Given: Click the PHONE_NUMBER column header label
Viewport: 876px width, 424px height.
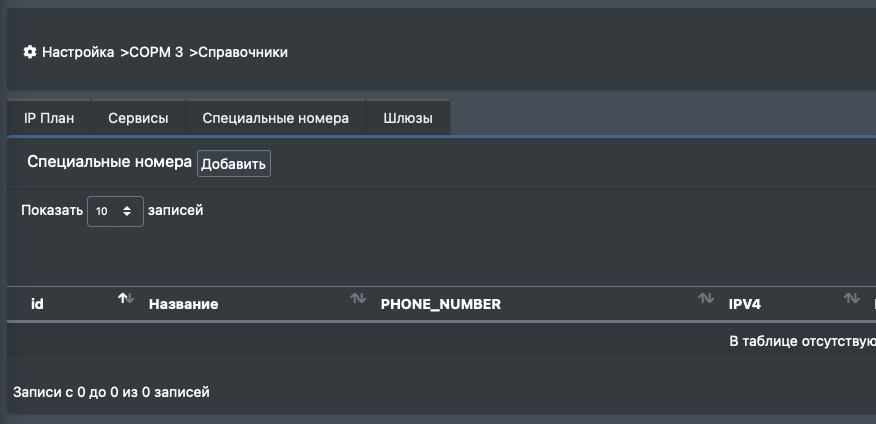Looking at the screenshot, I should (x=440, y=304).
